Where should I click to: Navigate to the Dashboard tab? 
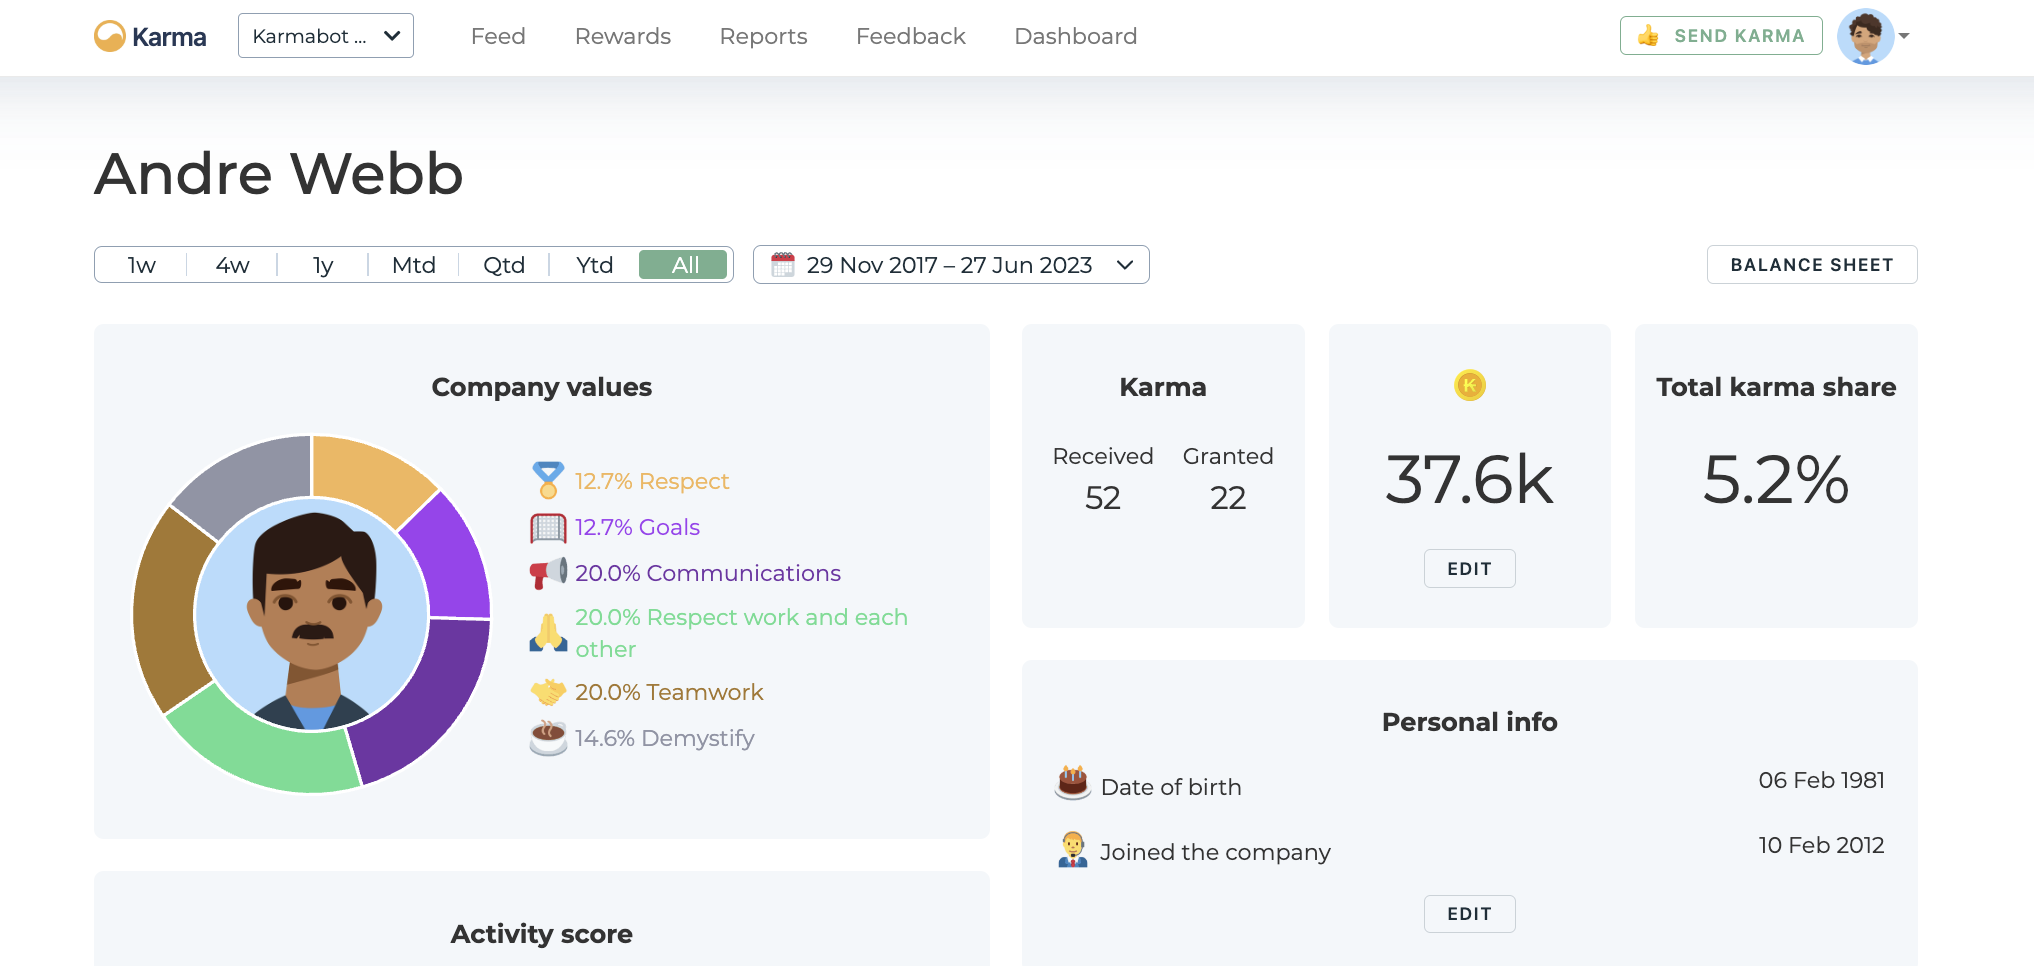click(x=1075, y=36)
